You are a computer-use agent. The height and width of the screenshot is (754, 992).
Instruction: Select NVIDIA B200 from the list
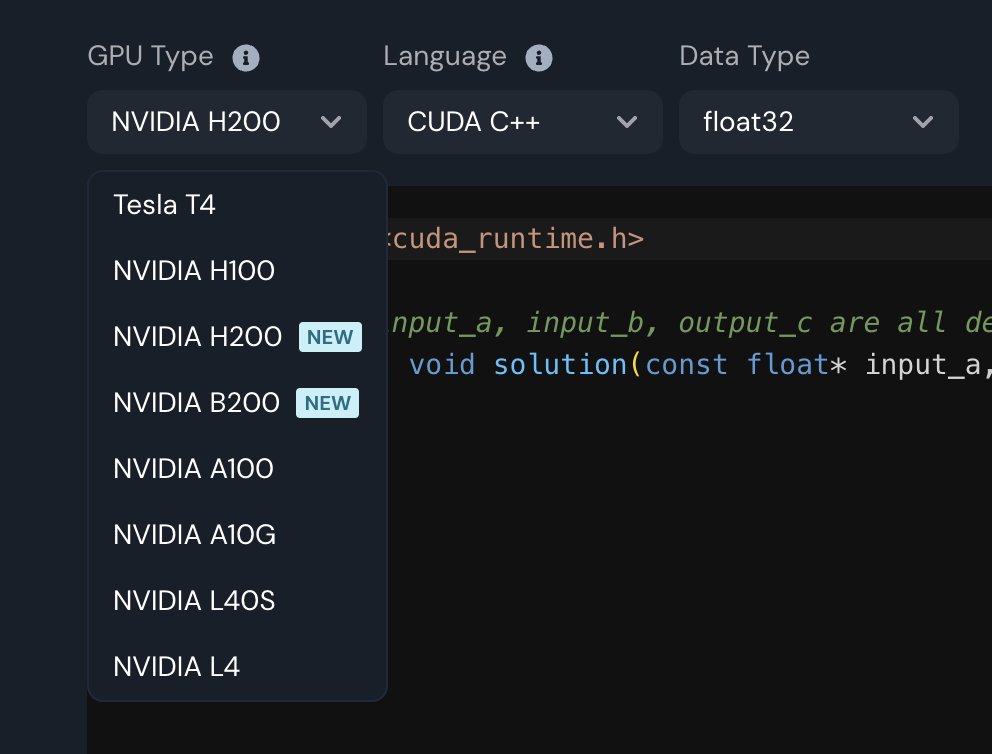237,403
